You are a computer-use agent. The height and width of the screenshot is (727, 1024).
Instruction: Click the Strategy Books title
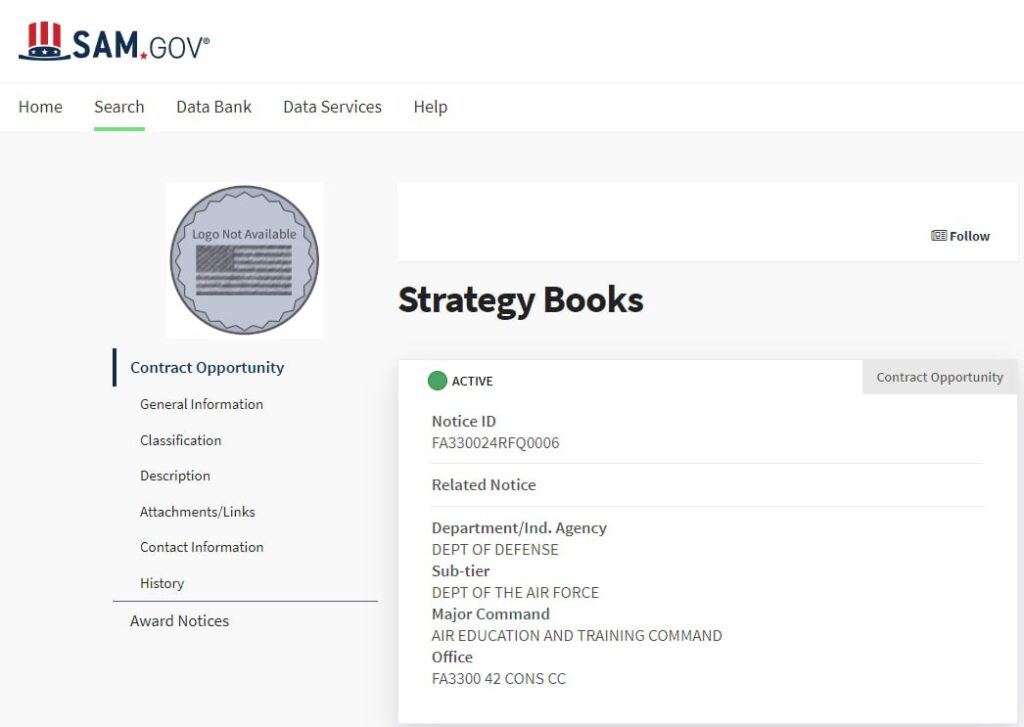click(521, 300)
